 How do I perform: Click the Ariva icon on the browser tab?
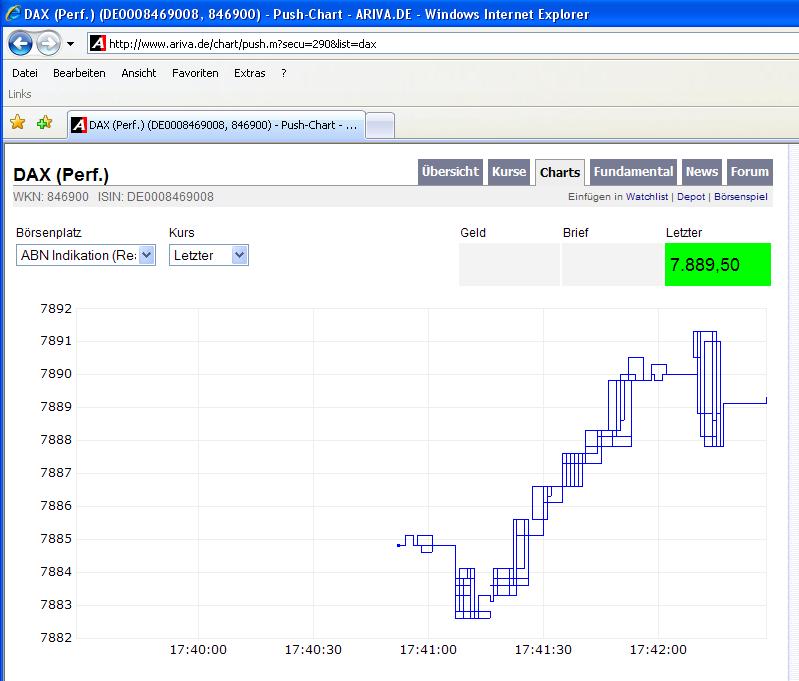tap(78, 125)
